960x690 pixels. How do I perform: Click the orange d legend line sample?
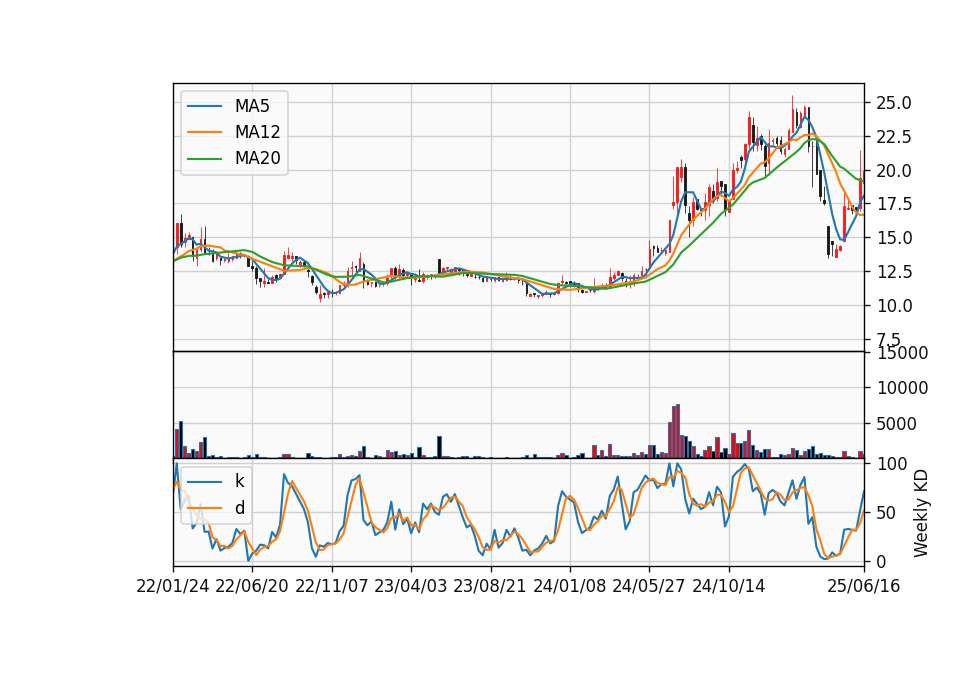[x=204, y=508]
